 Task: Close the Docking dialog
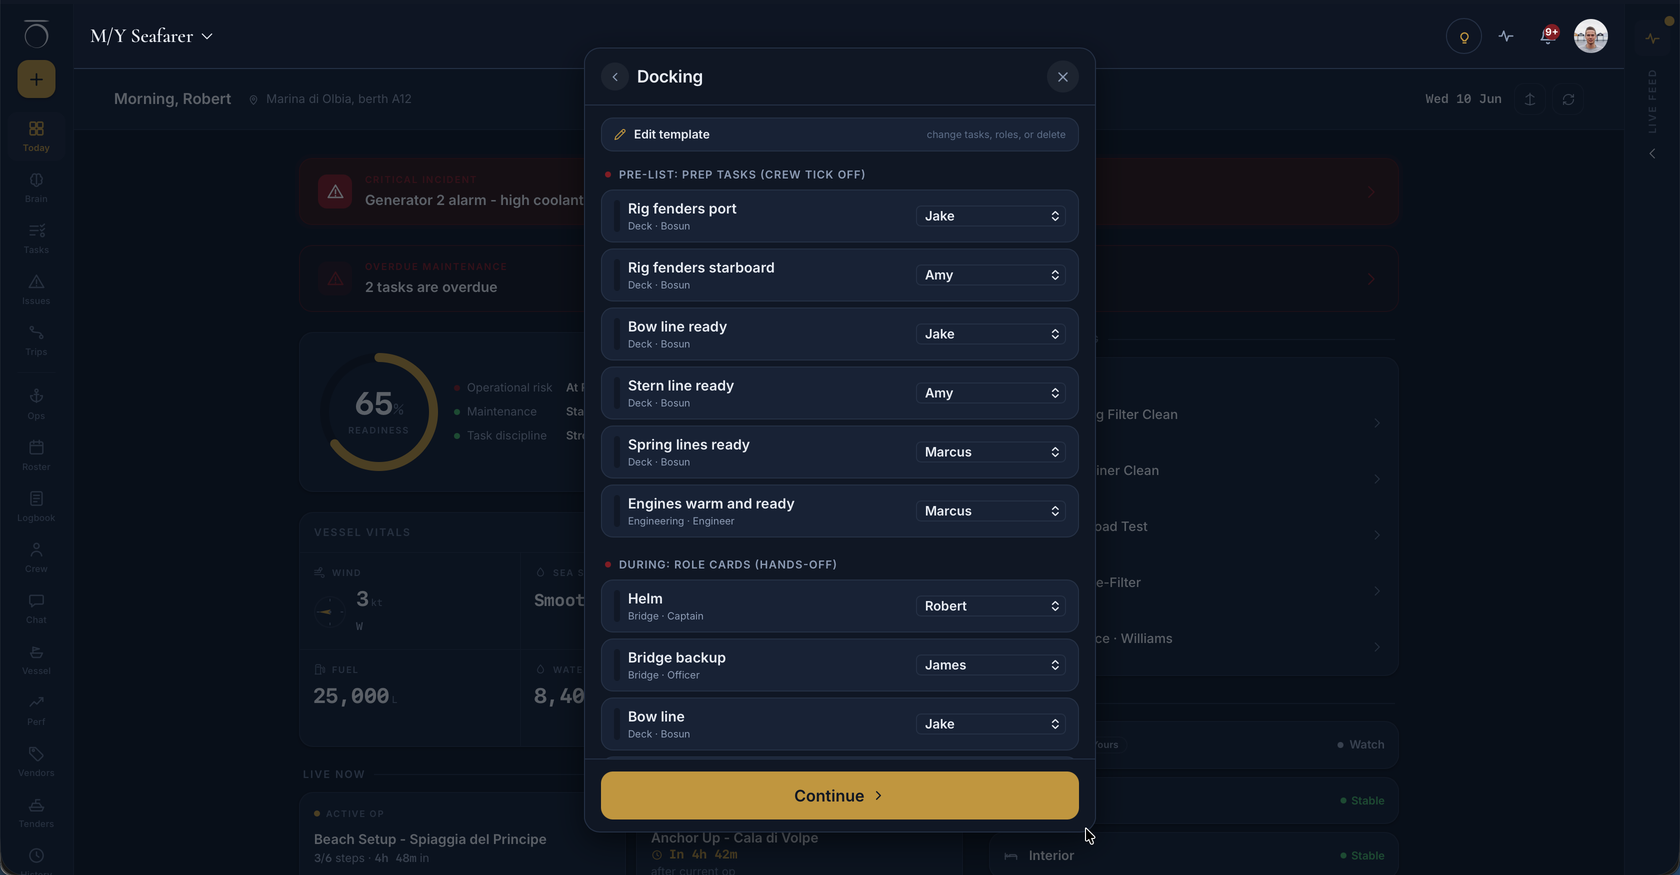[x=1063, y=77]
